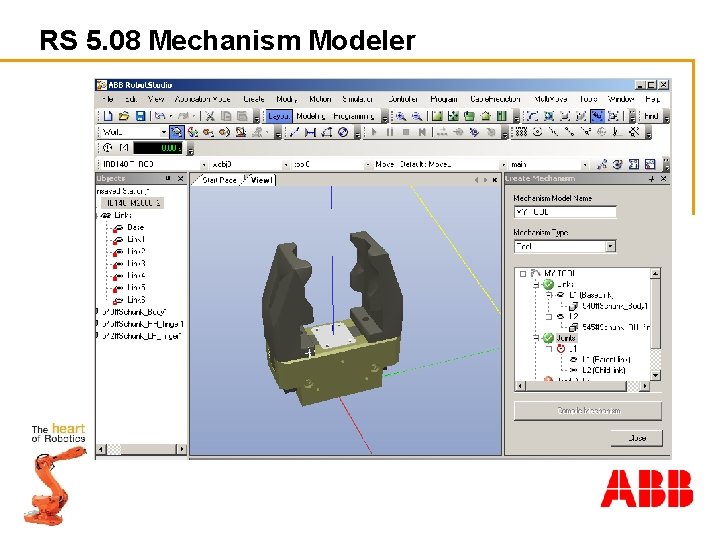Collapse the J1 joint node
This screenshot has height=540, width=720.
(x=549, y=349)
